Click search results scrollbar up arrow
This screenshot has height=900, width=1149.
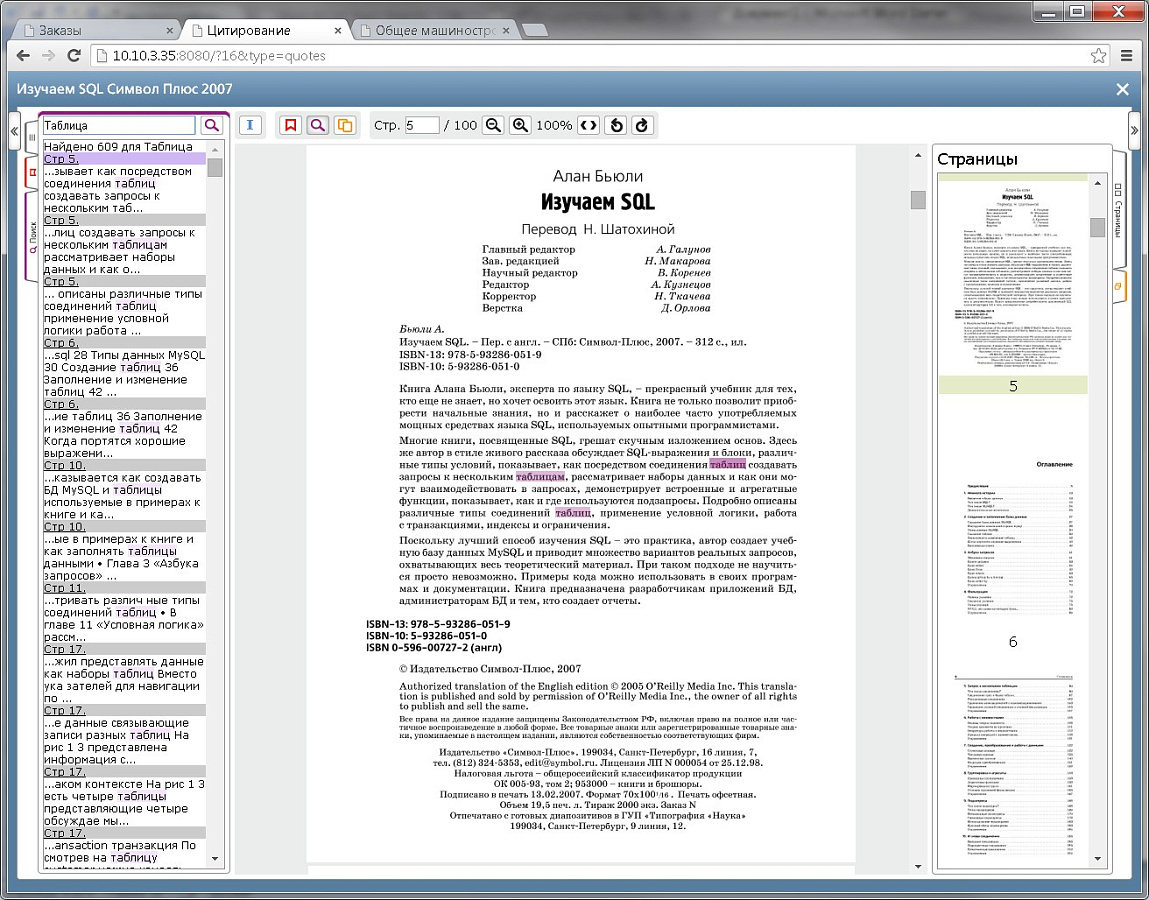pos(215,150)
